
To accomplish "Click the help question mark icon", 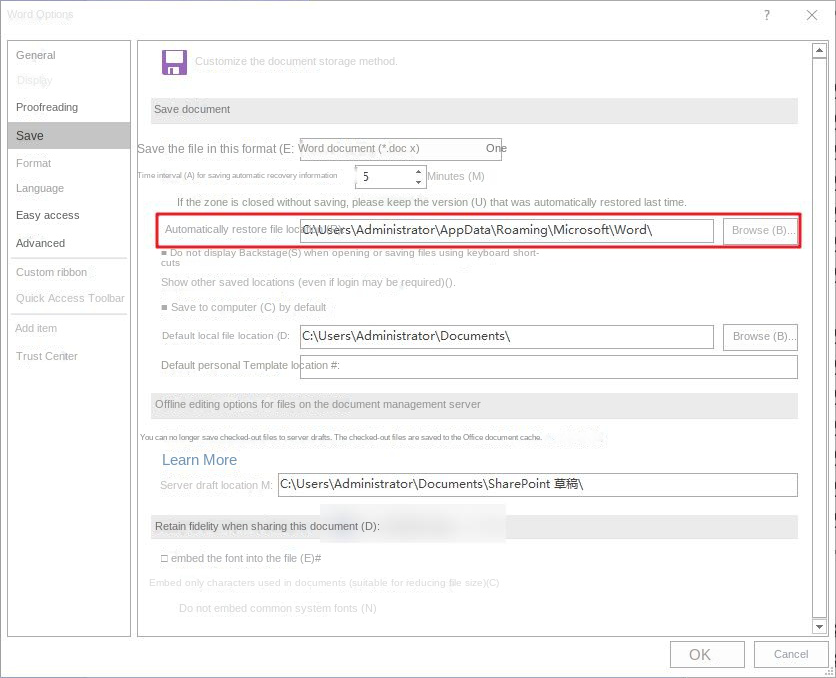I will [767, 15].
